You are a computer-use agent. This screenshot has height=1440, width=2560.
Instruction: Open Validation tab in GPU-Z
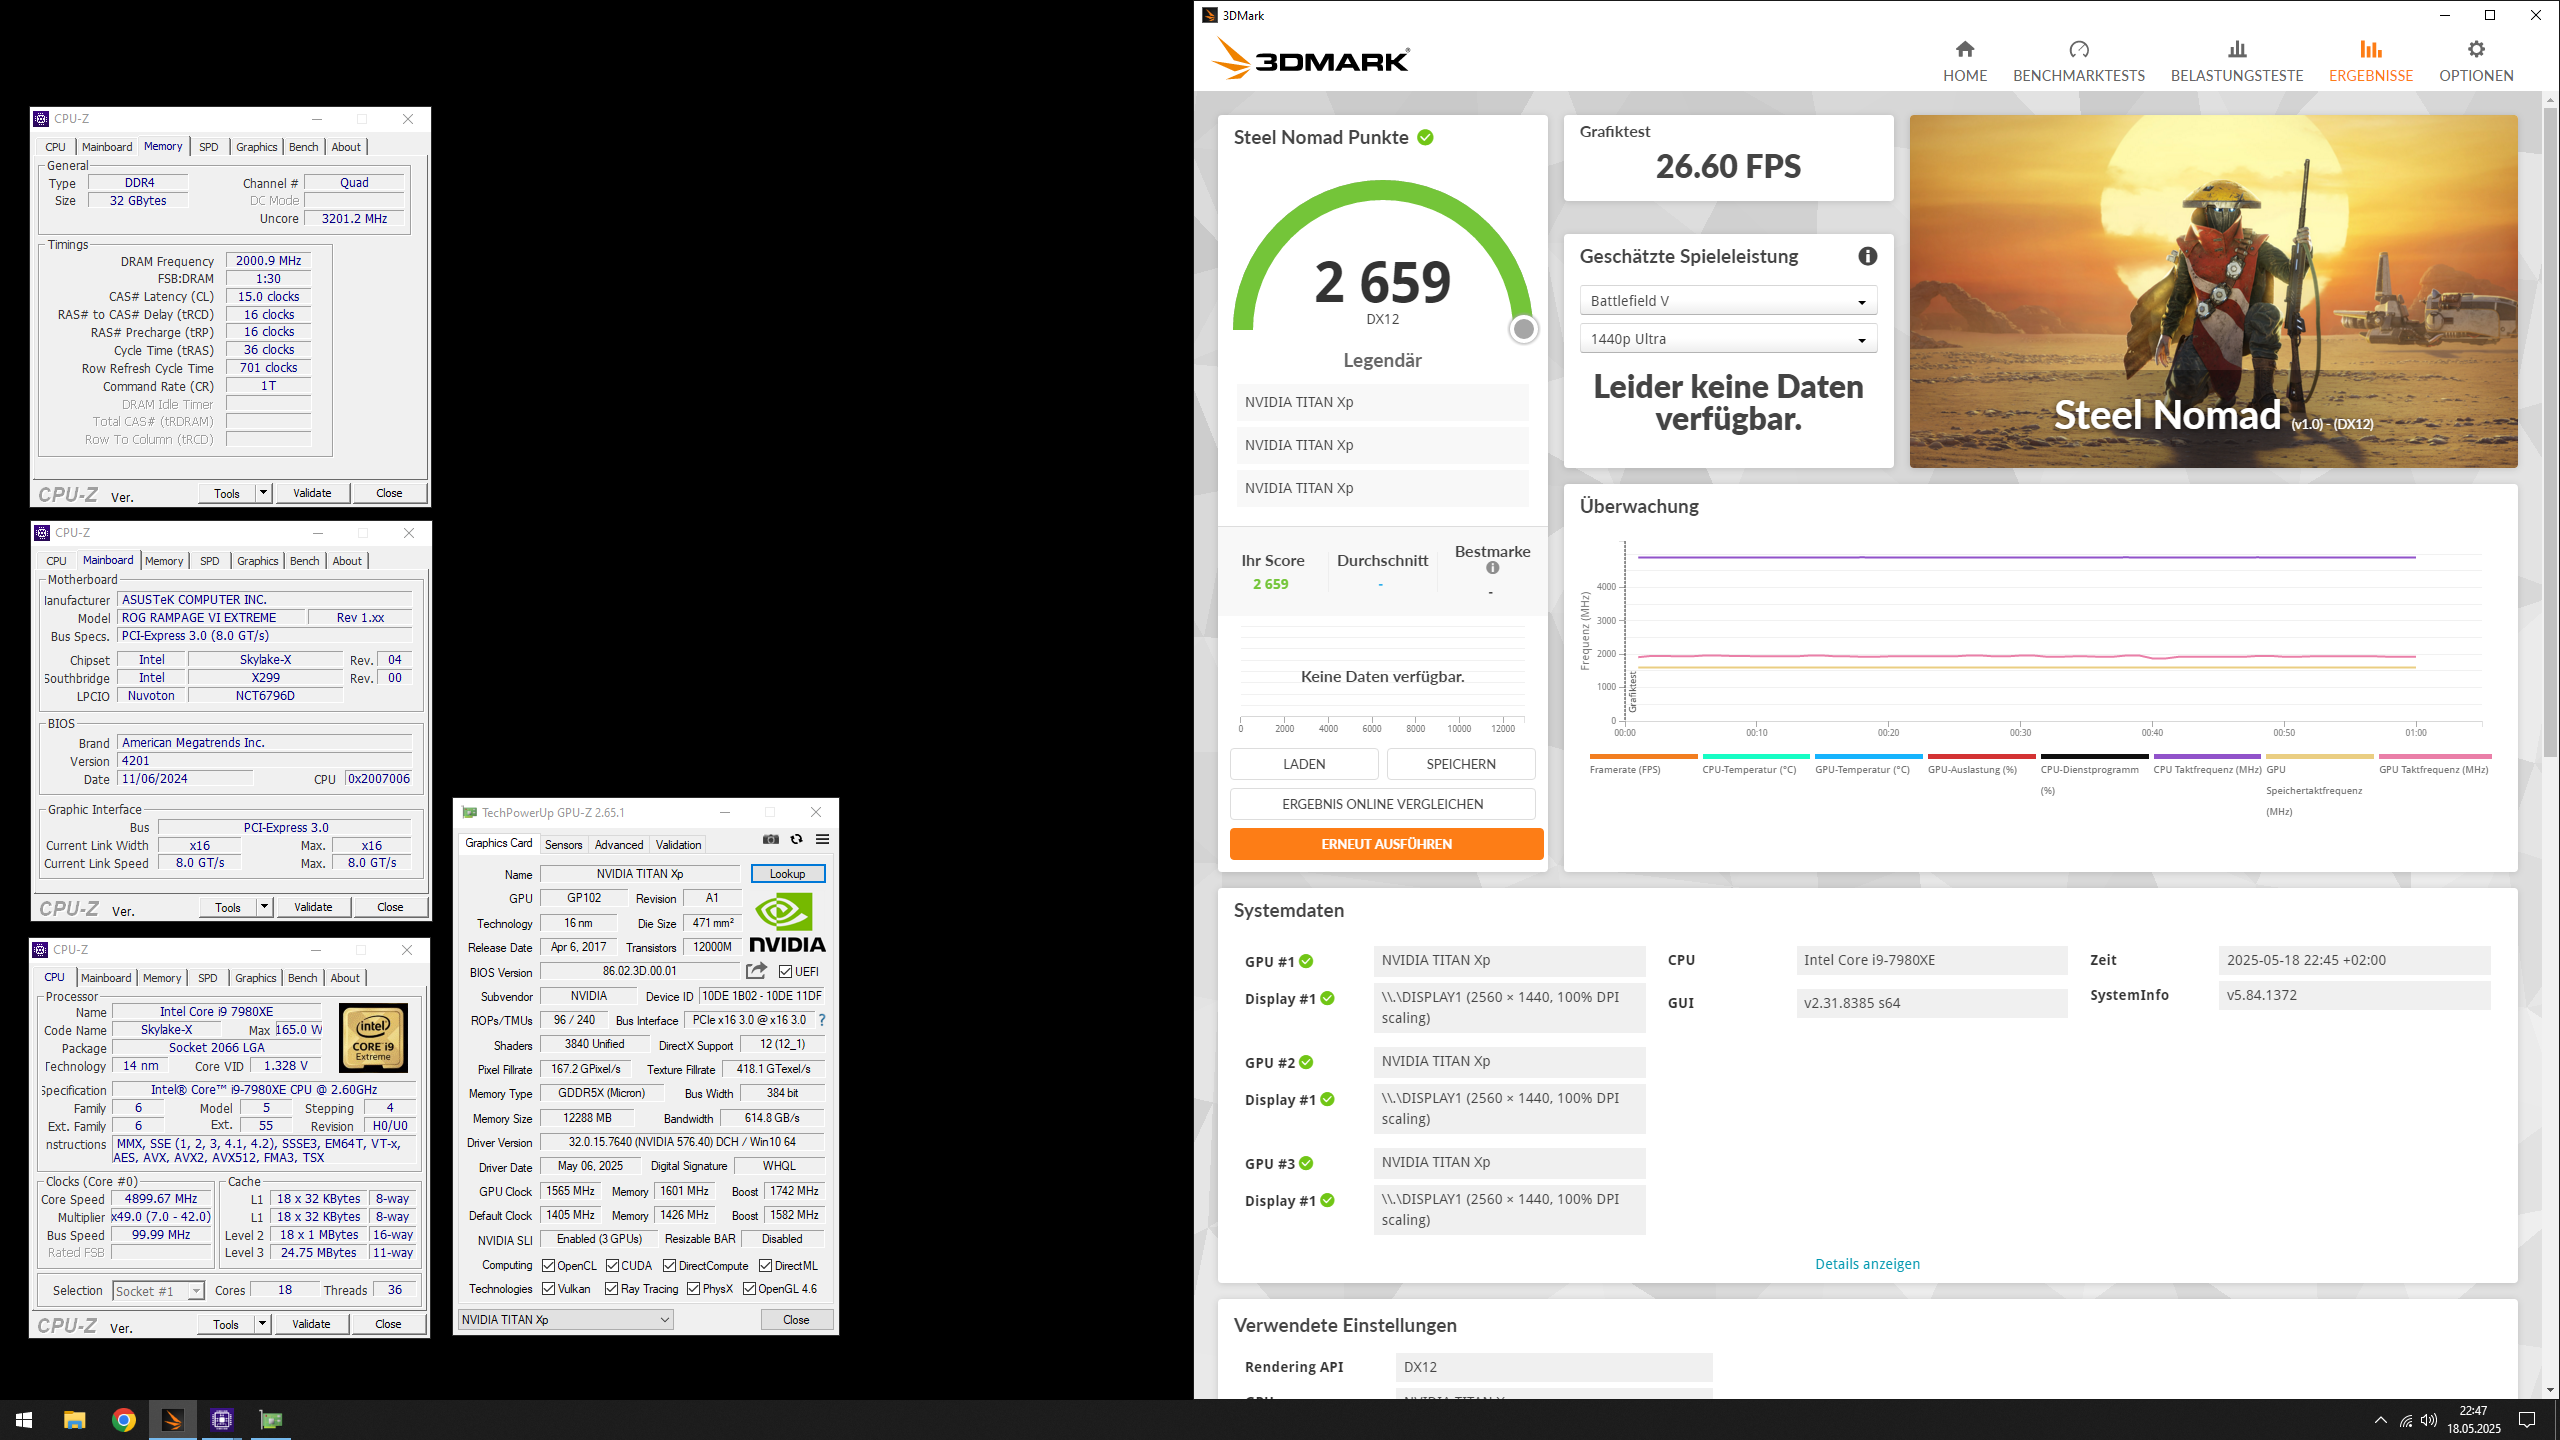678,845
